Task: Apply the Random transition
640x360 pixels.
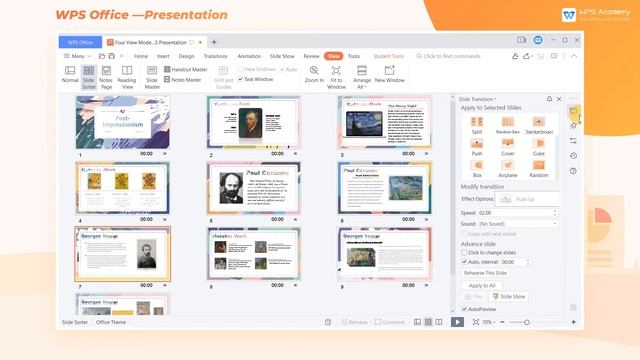Action: (539, 169)
